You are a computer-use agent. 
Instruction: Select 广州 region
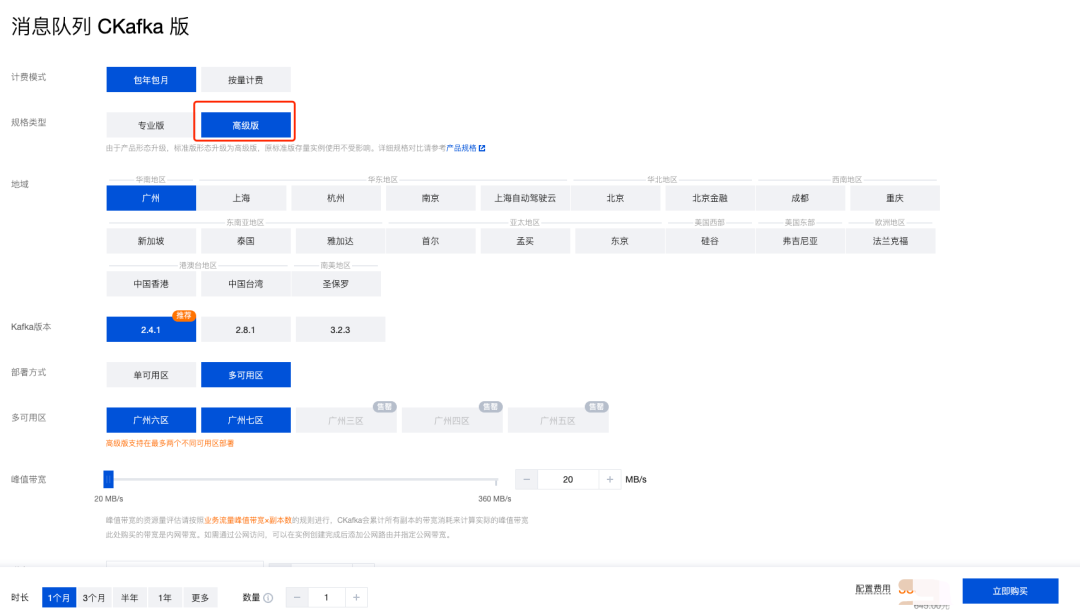(151, 198)
